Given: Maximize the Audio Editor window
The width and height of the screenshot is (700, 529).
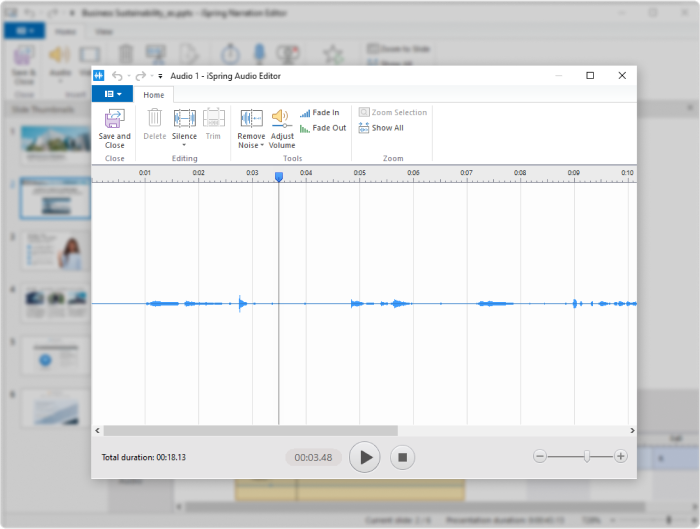Looking at the screenshot, I should (x=590, y=75).
